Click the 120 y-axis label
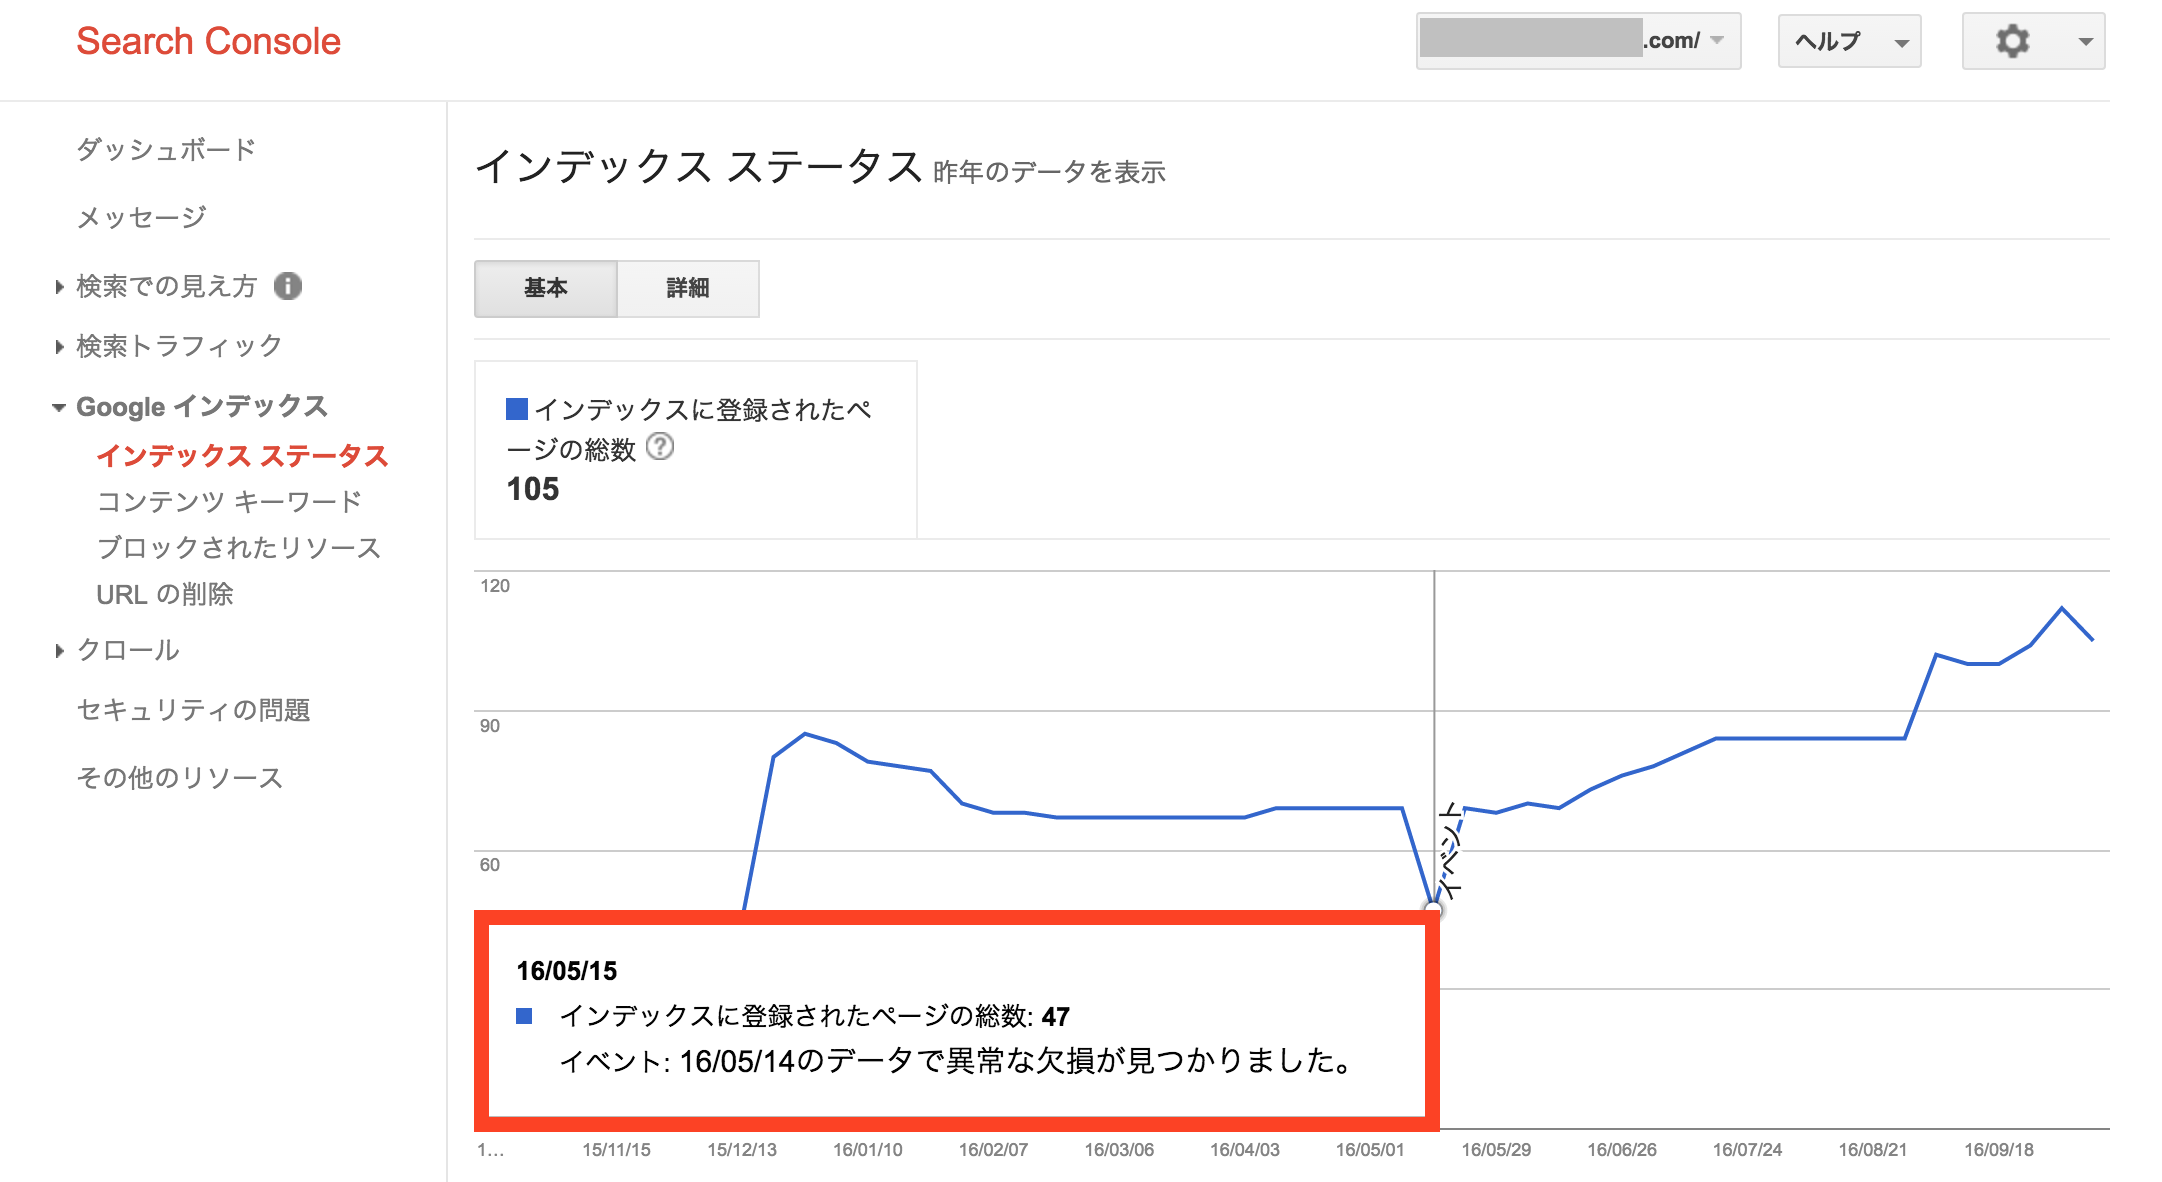 495,586
